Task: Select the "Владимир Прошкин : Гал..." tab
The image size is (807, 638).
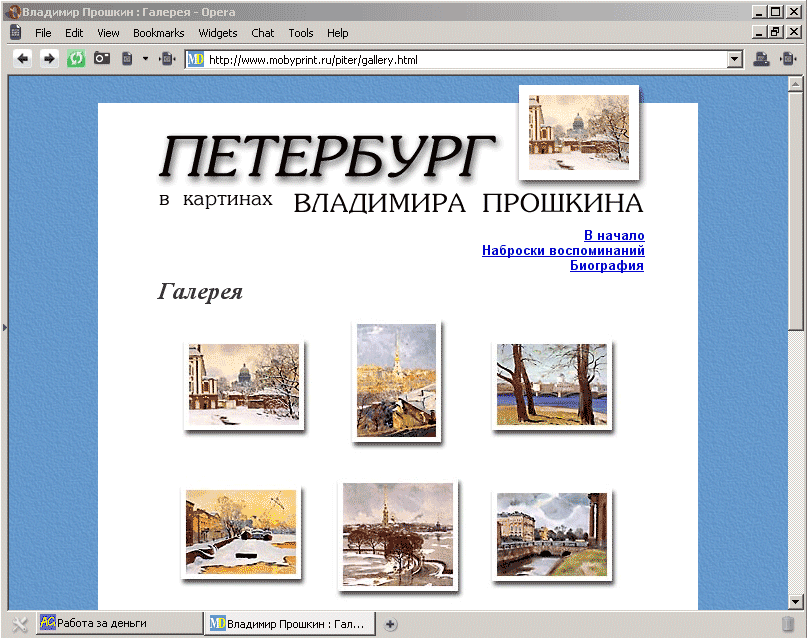Action: pyautogui.click(x=290, y=624)
